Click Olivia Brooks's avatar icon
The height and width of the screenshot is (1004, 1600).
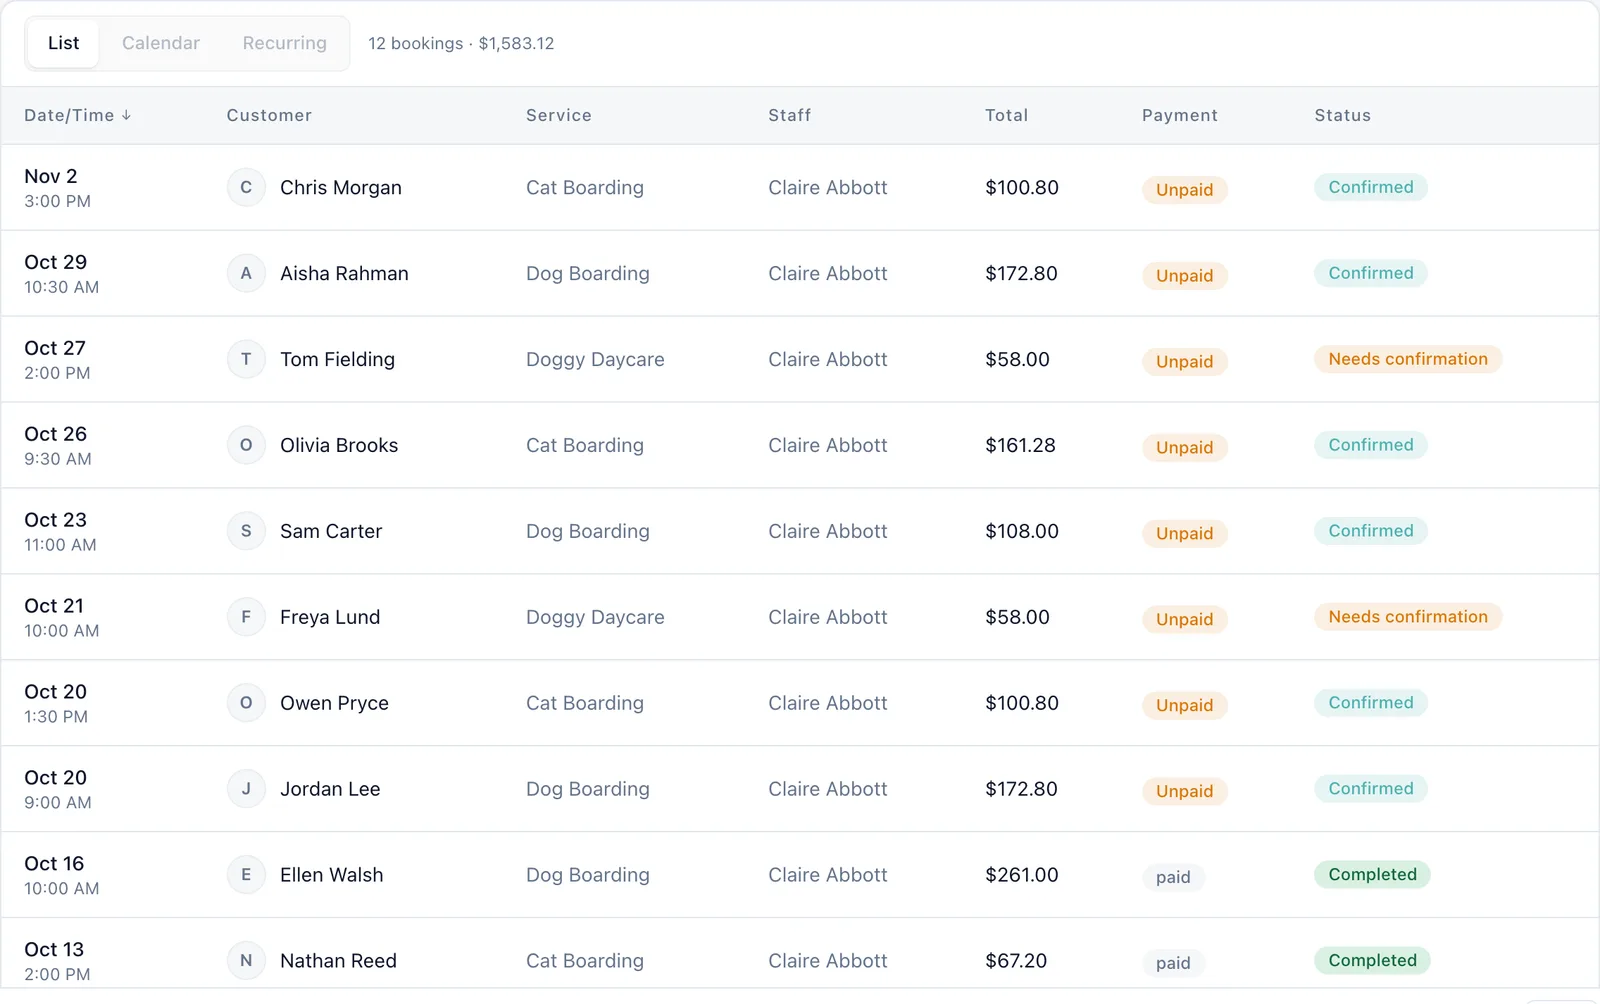point(246,445)
